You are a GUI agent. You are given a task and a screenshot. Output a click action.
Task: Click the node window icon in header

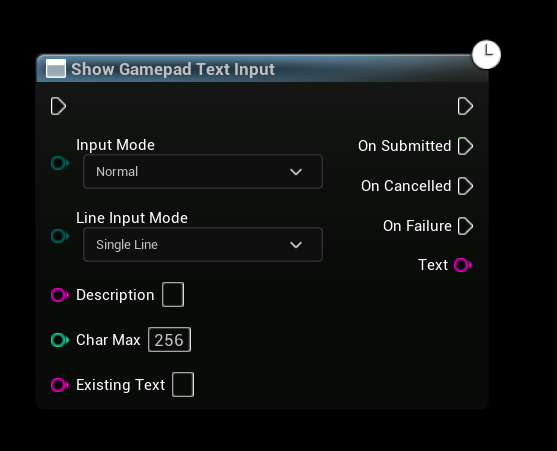click(x=56, y=69)
